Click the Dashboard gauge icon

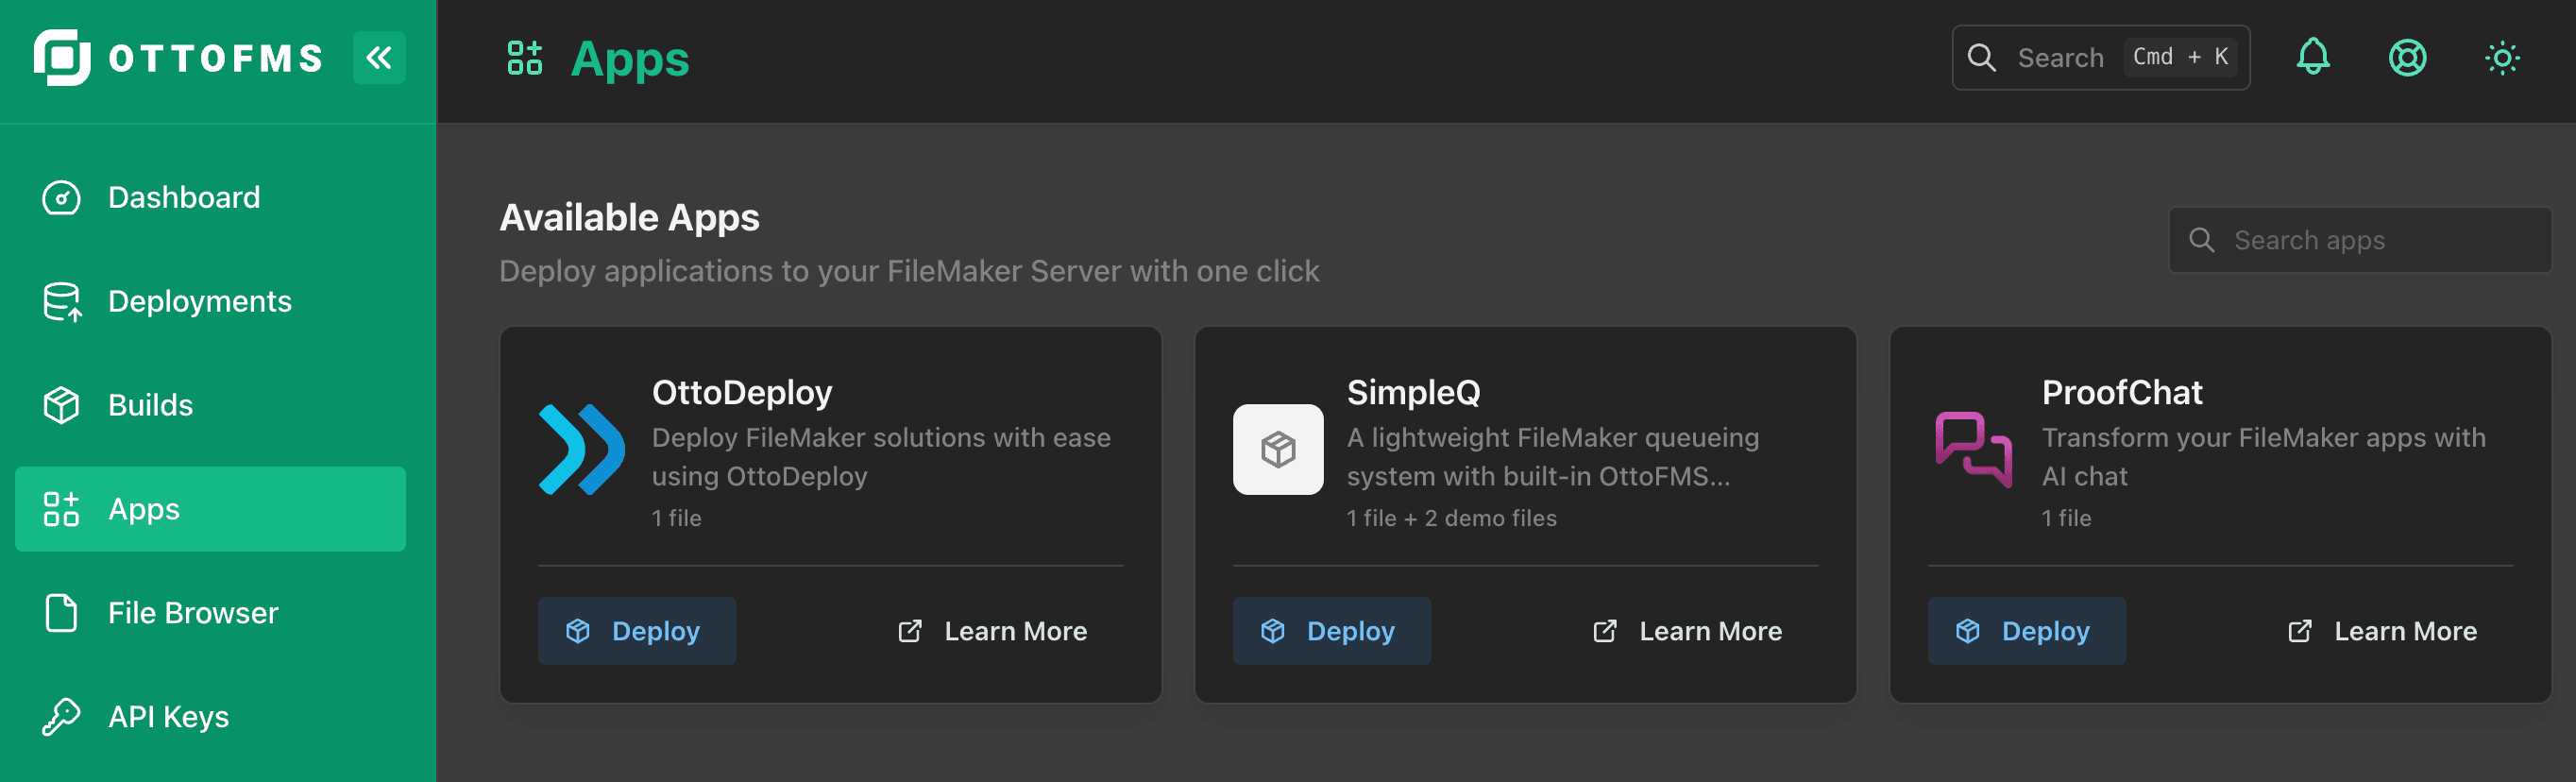pyautogui.click(x=61, y=198)
